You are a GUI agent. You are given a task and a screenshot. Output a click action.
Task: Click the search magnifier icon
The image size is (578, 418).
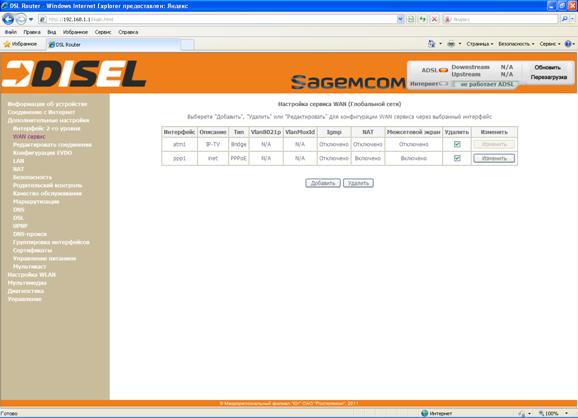564,19
